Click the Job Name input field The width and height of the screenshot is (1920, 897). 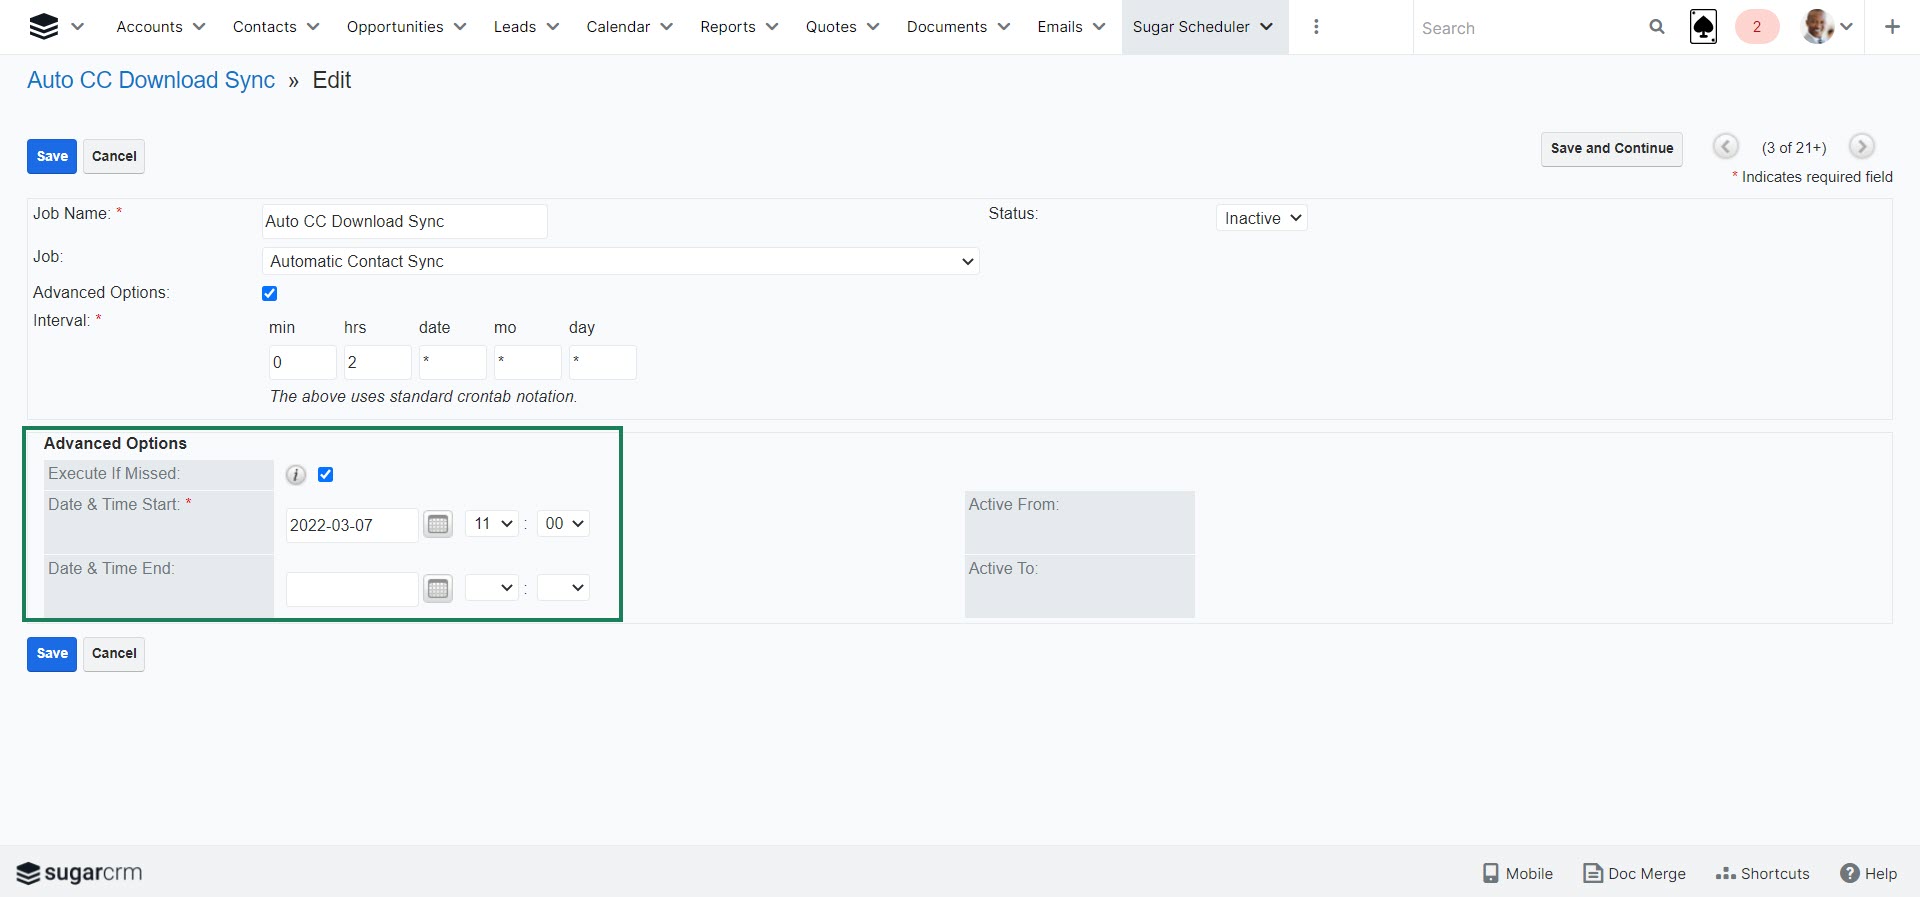(x=404, y=221)
